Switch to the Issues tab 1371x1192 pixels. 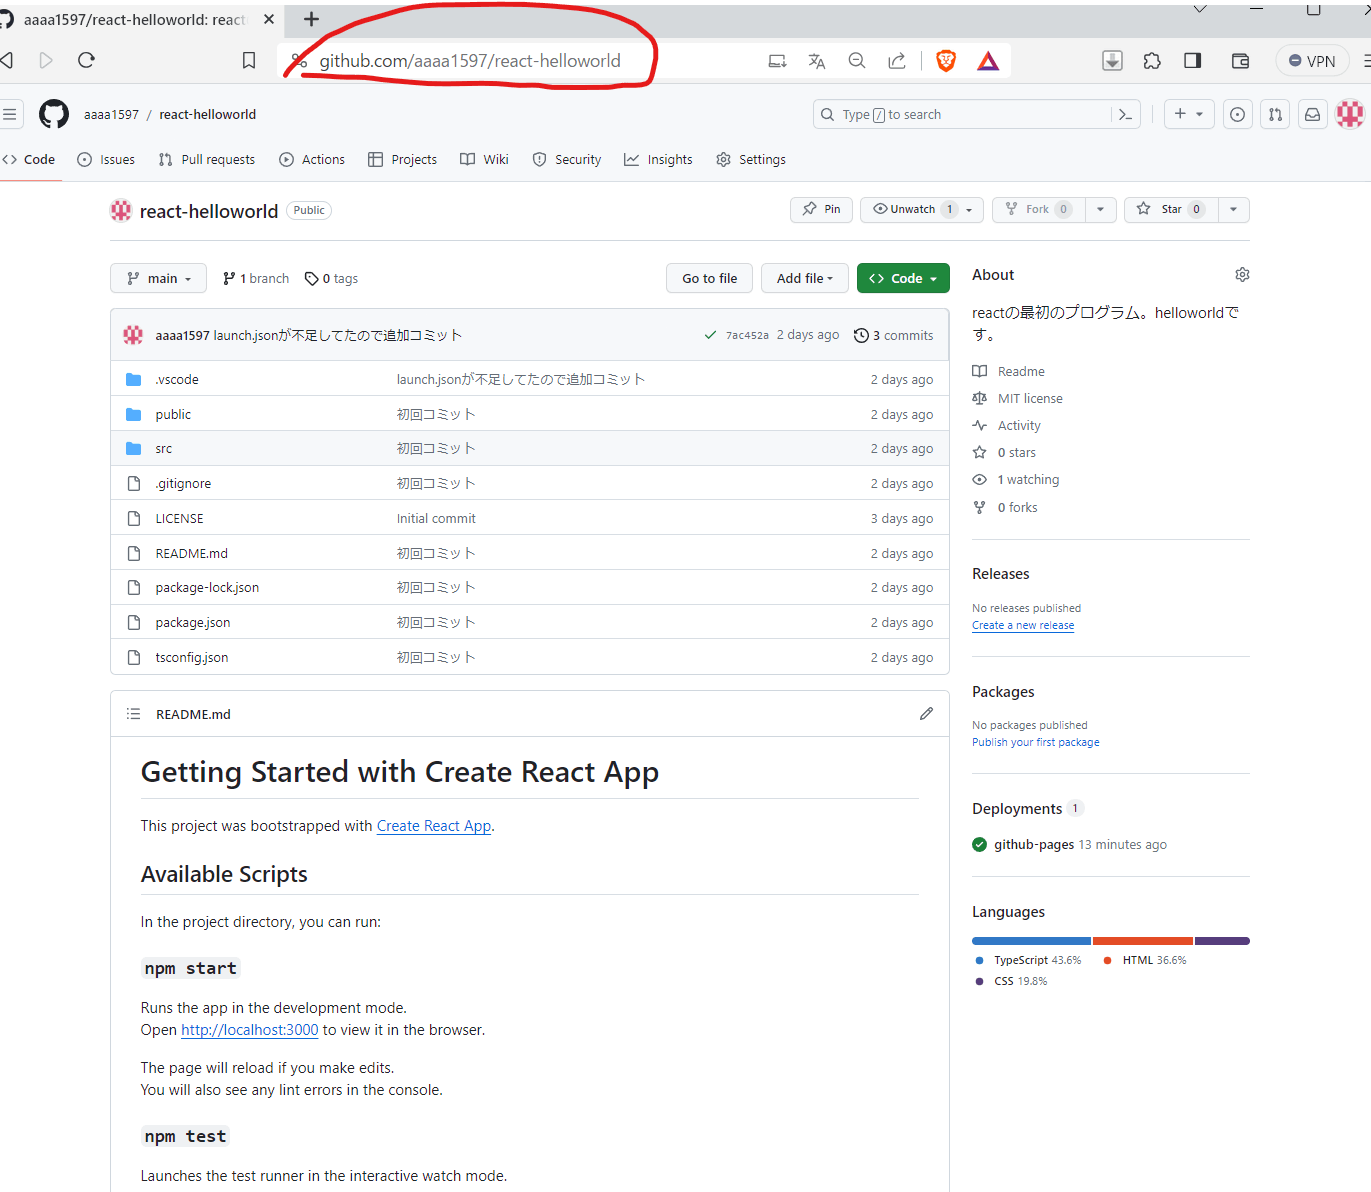pyautogui.click(x=106, y=159)
